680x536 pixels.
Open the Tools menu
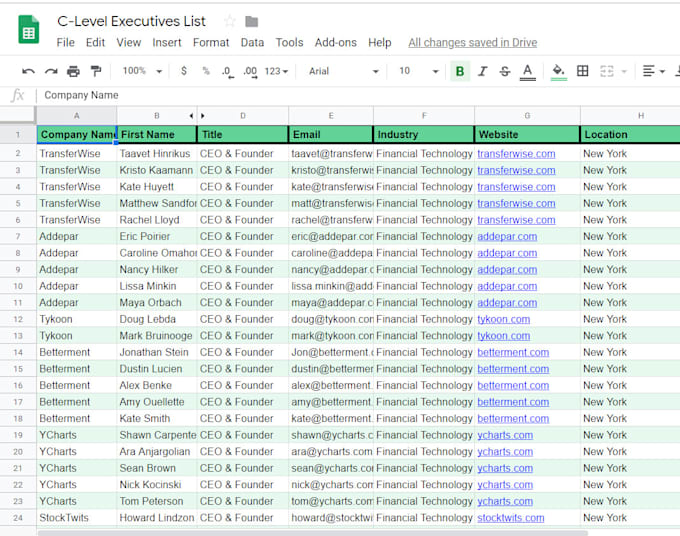tap(289, 42)
